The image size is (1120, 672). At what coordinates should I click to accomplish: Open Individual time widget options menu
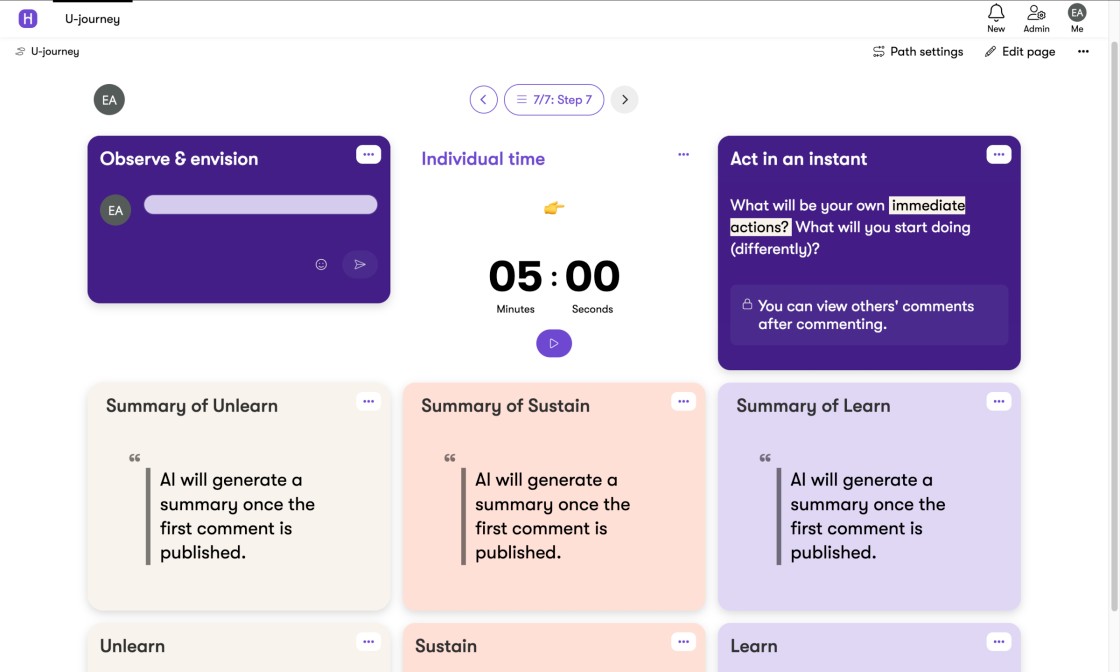(683, 155)
